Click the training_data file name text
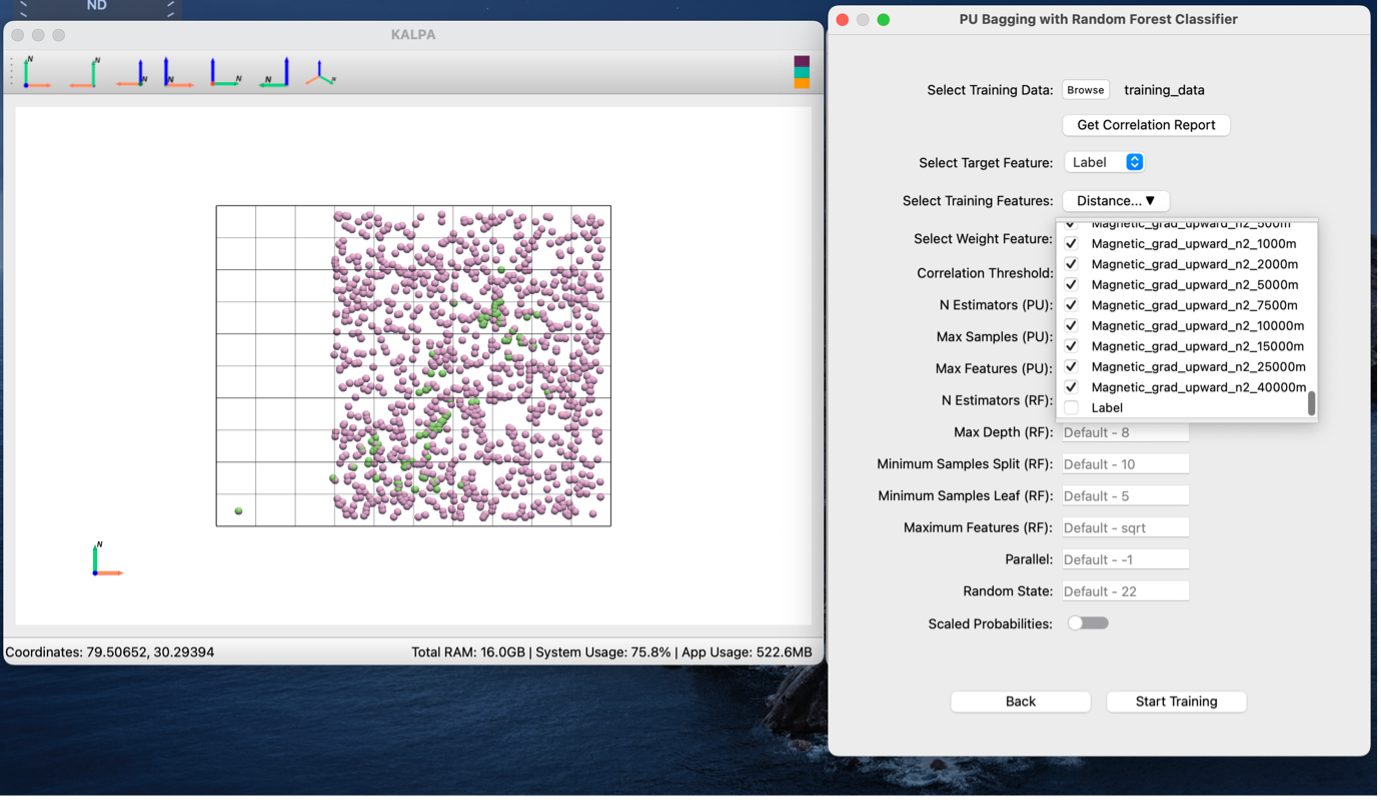Screen dimensions: 1381x800 1164,90
